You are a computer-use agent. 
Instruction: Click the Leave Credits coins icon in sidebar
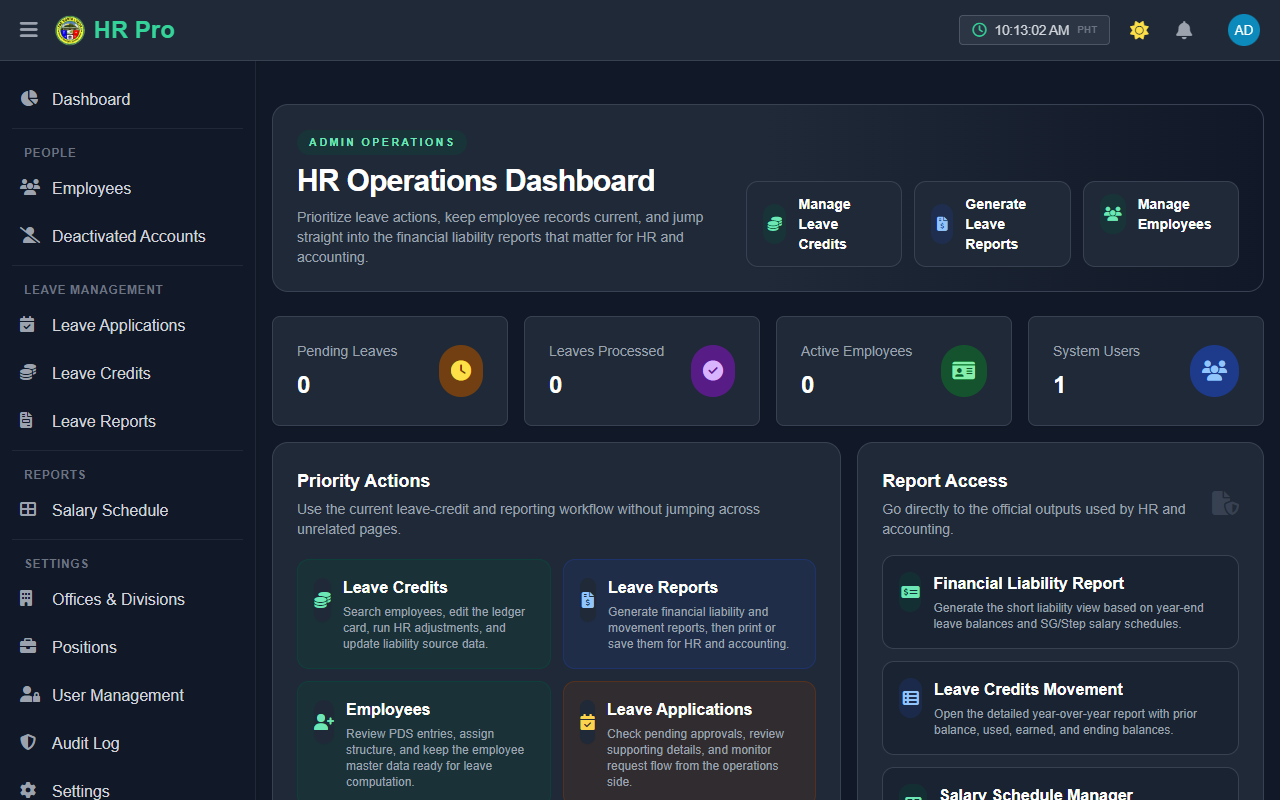pyautogui.click(x=28, y=373)
